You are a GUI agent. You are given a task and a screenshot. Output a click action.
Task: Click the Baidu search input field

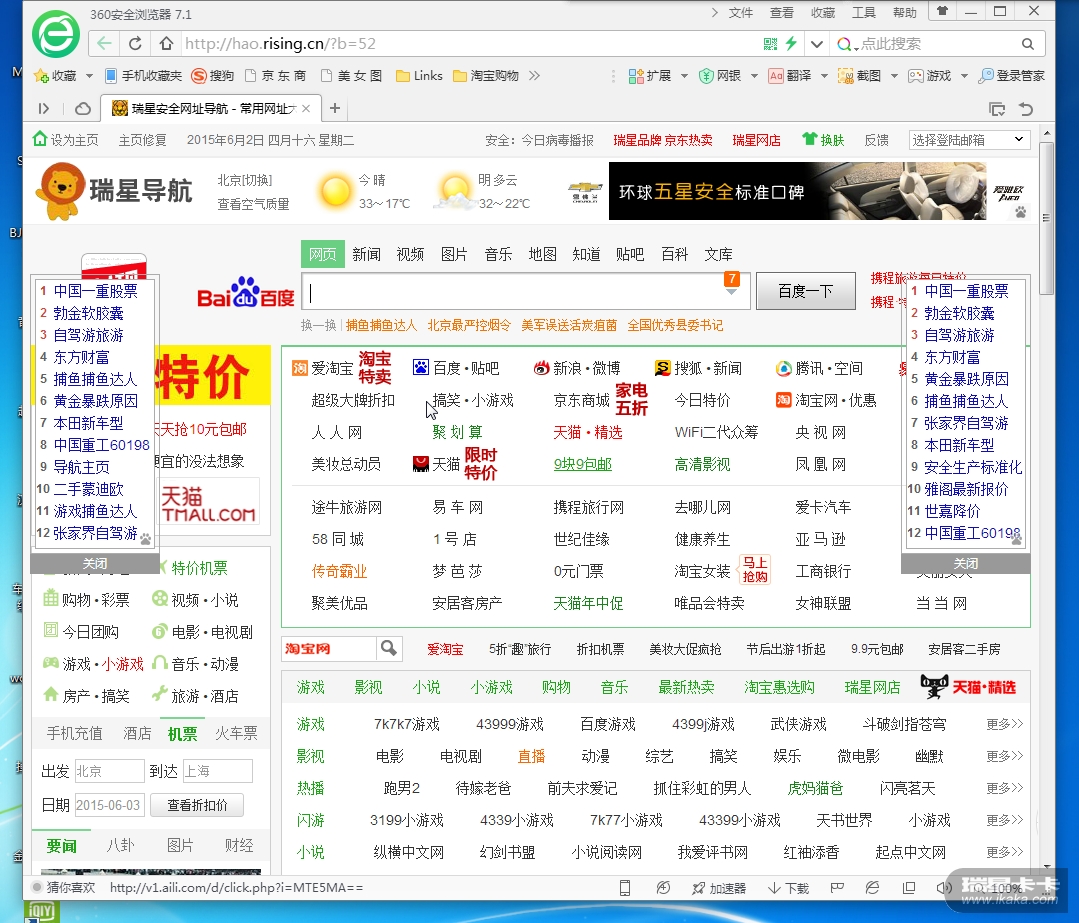click(510, 293)
